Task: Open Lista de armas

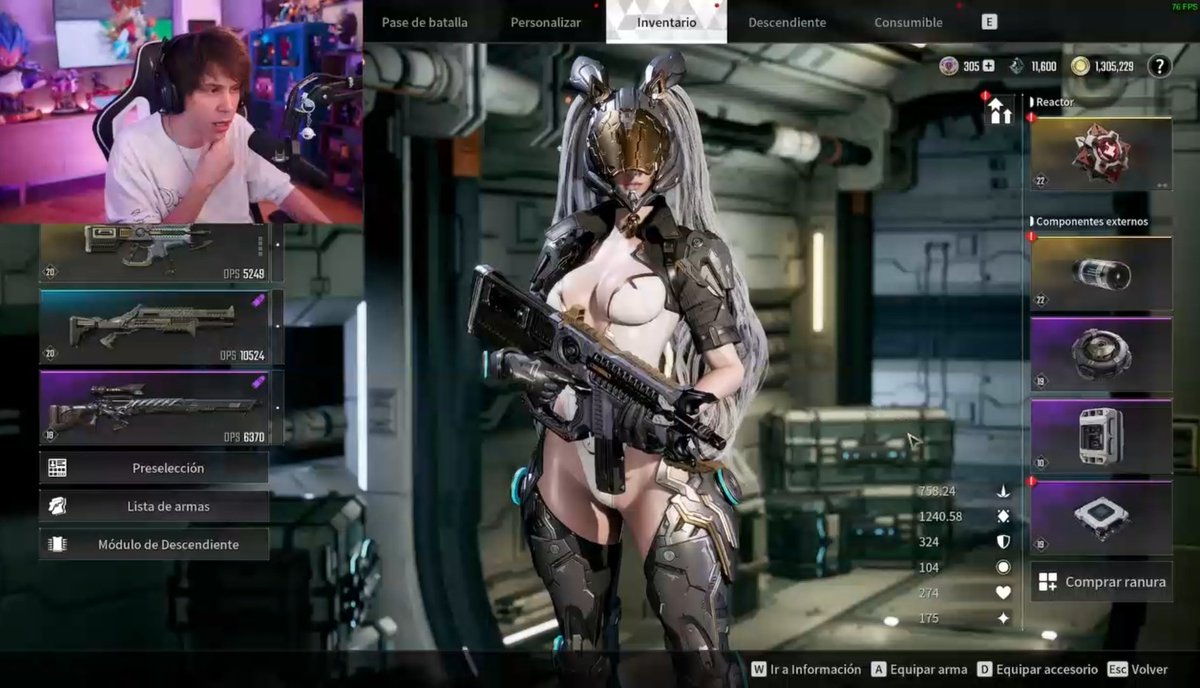Action: point(154,506)
